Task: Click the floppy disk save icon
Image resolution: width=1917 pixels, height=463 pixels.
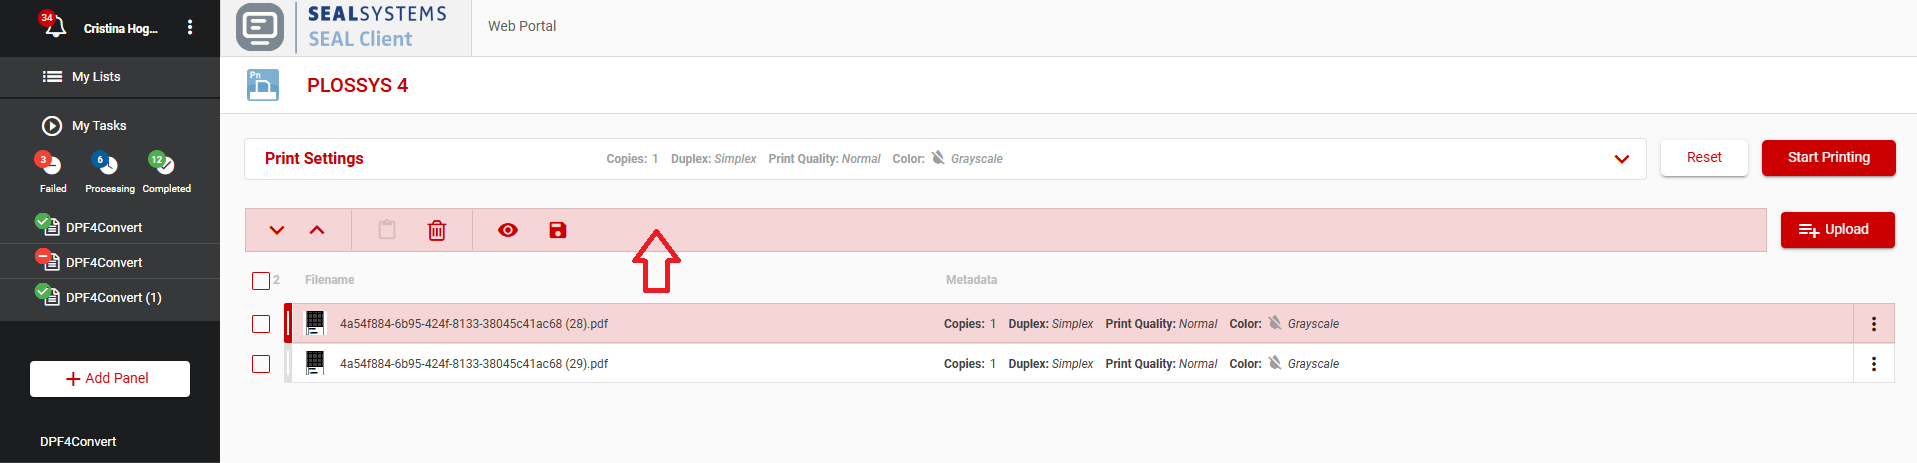Action: [558, 231]
